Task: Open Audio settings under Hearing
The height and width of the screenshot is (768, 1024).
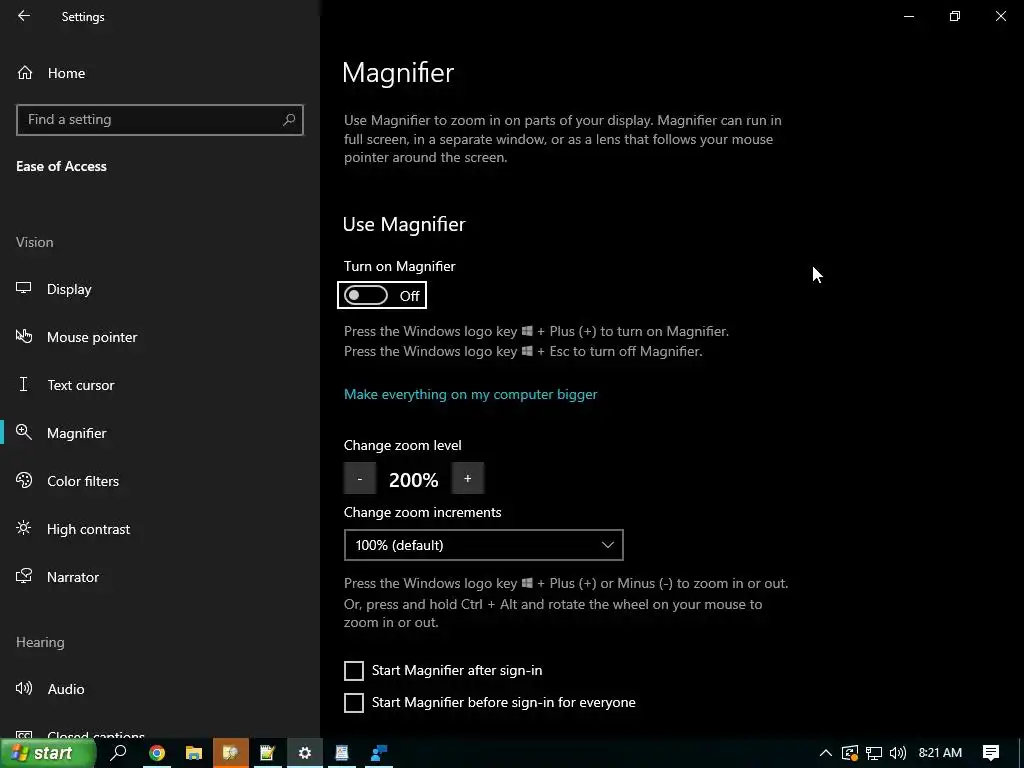Action: (65, 689)
